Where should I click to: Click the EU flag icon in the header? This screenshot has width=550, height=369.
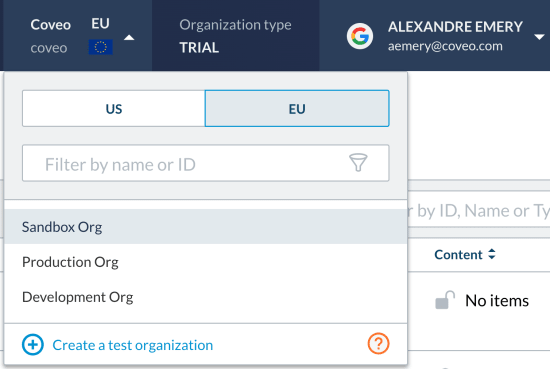(x=101, y=47)
